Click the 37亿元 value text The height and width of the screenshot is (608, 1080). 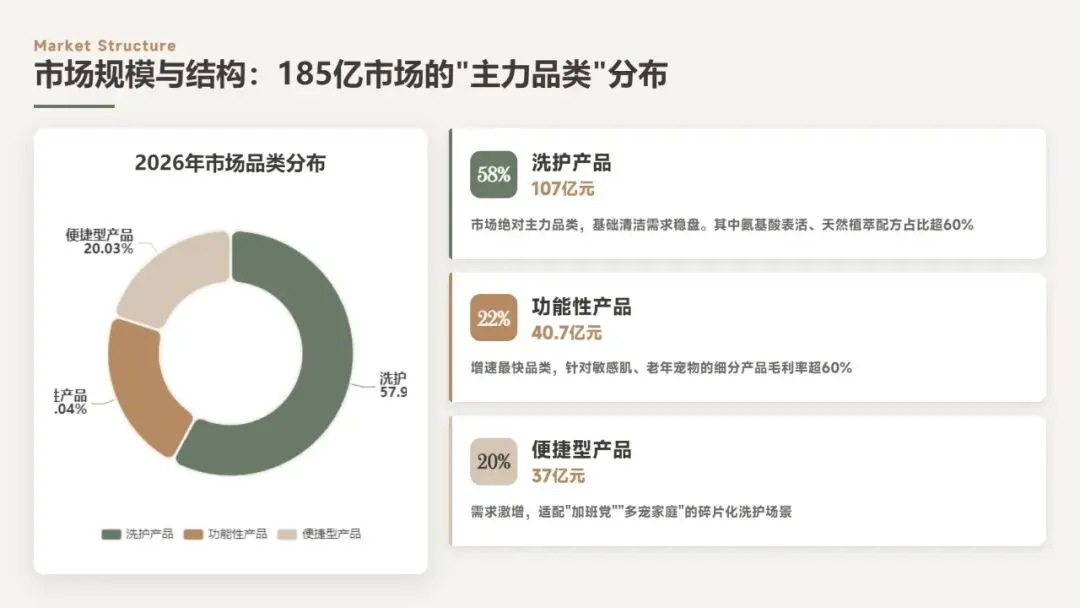(x=558, y=476)
